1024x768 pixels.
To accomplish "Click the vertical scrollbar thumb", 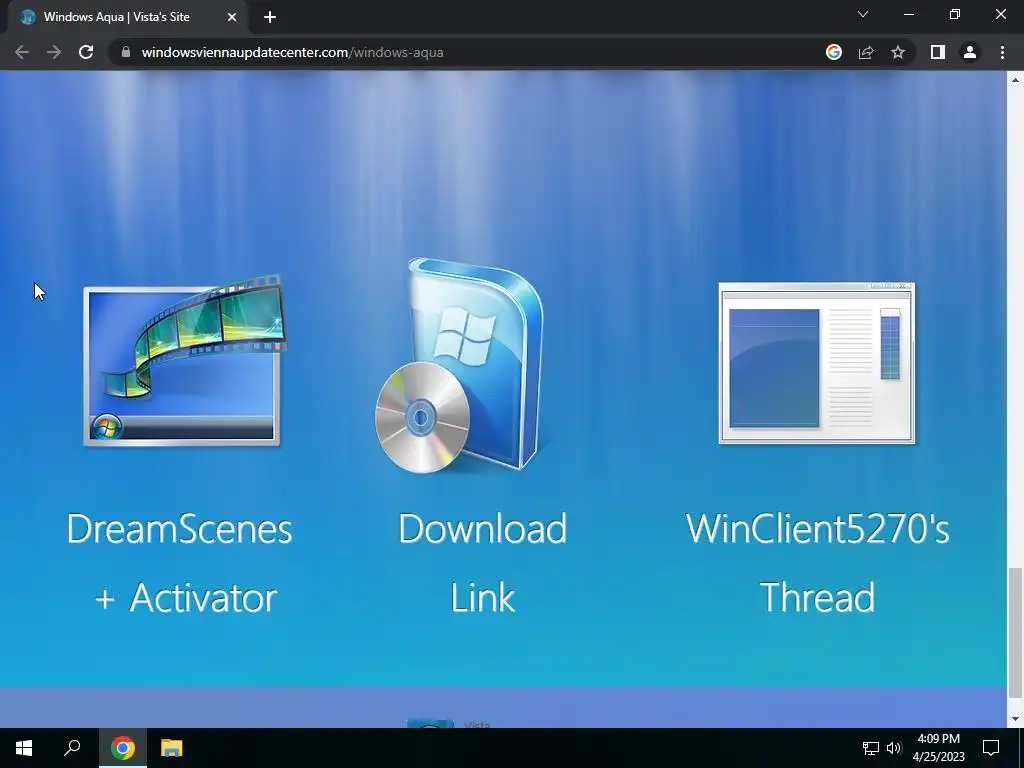I will coord(1015,633).
